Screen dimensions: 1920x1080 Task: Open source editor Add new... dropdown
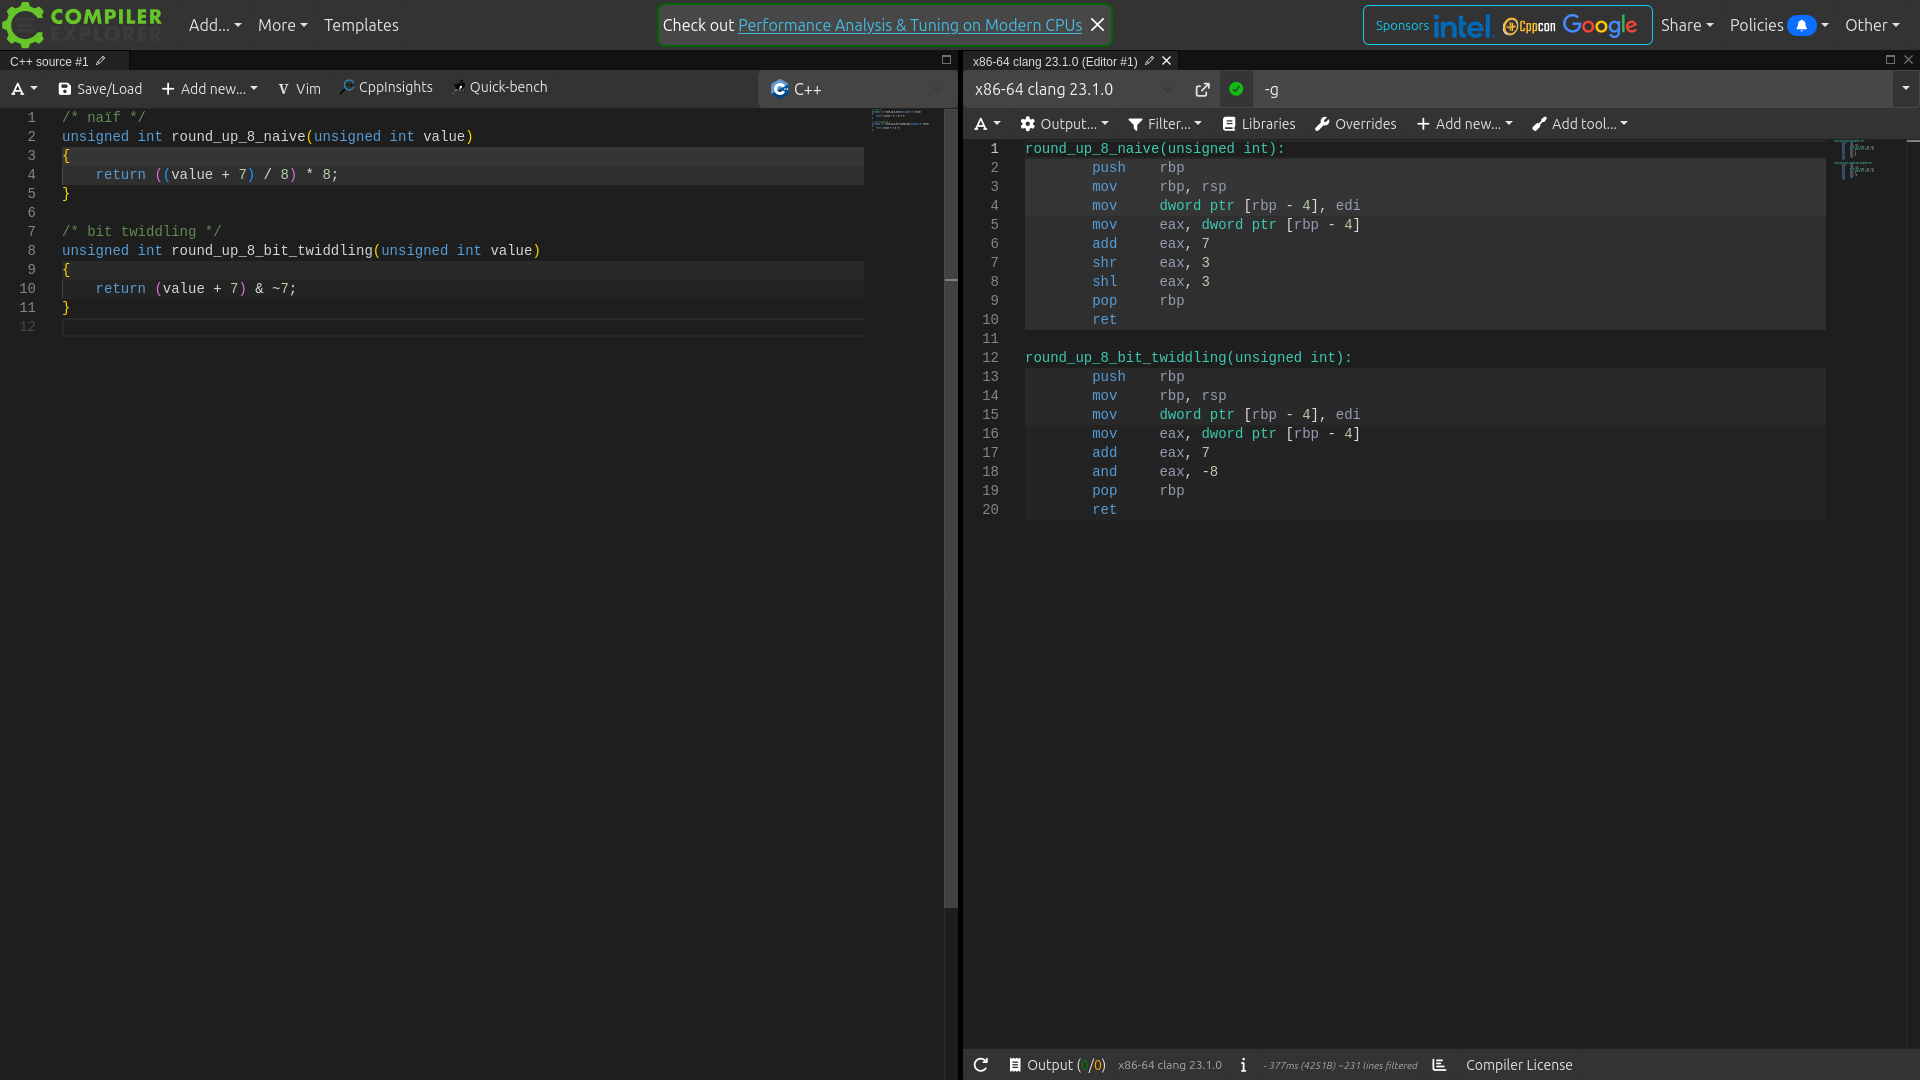(x=210, y=89)
